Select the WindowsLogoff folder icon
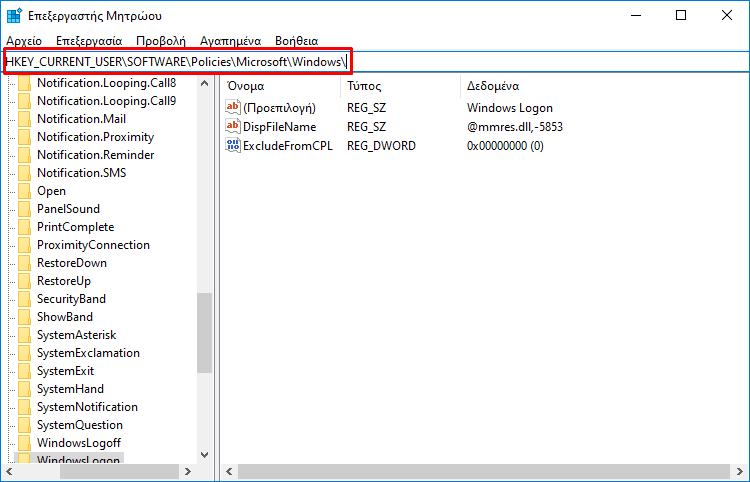 (x=24, y=443)
